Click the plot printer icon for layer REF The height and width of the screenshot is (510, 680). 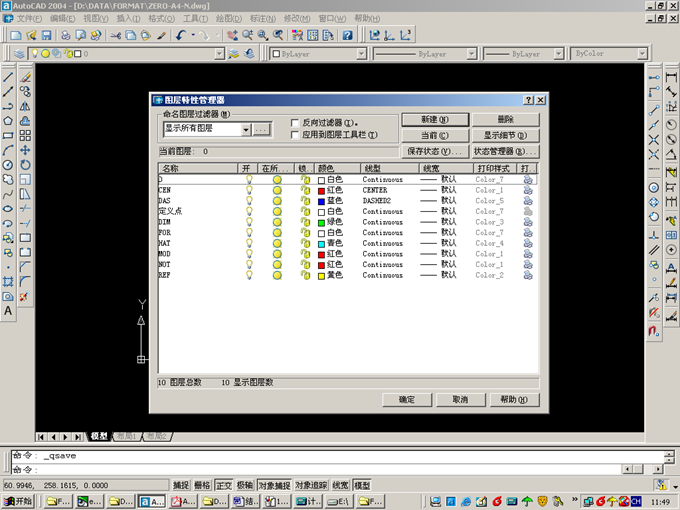coord(528,275)
